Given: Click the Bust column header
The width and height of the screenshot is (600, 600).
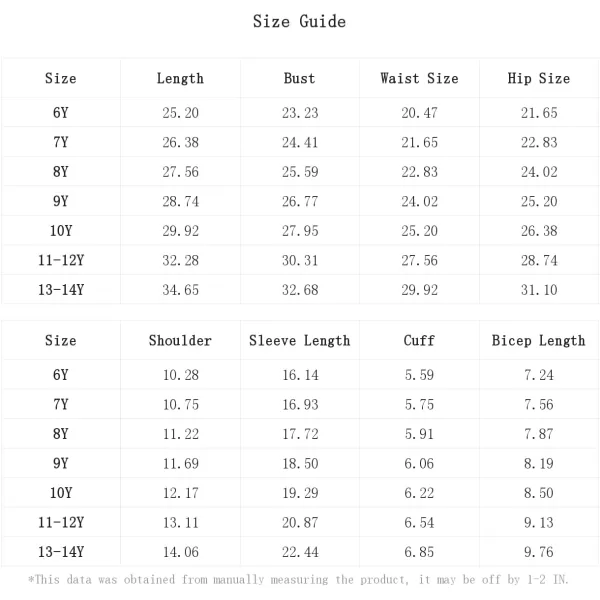Looking at the screenshot, I should 299,78.
